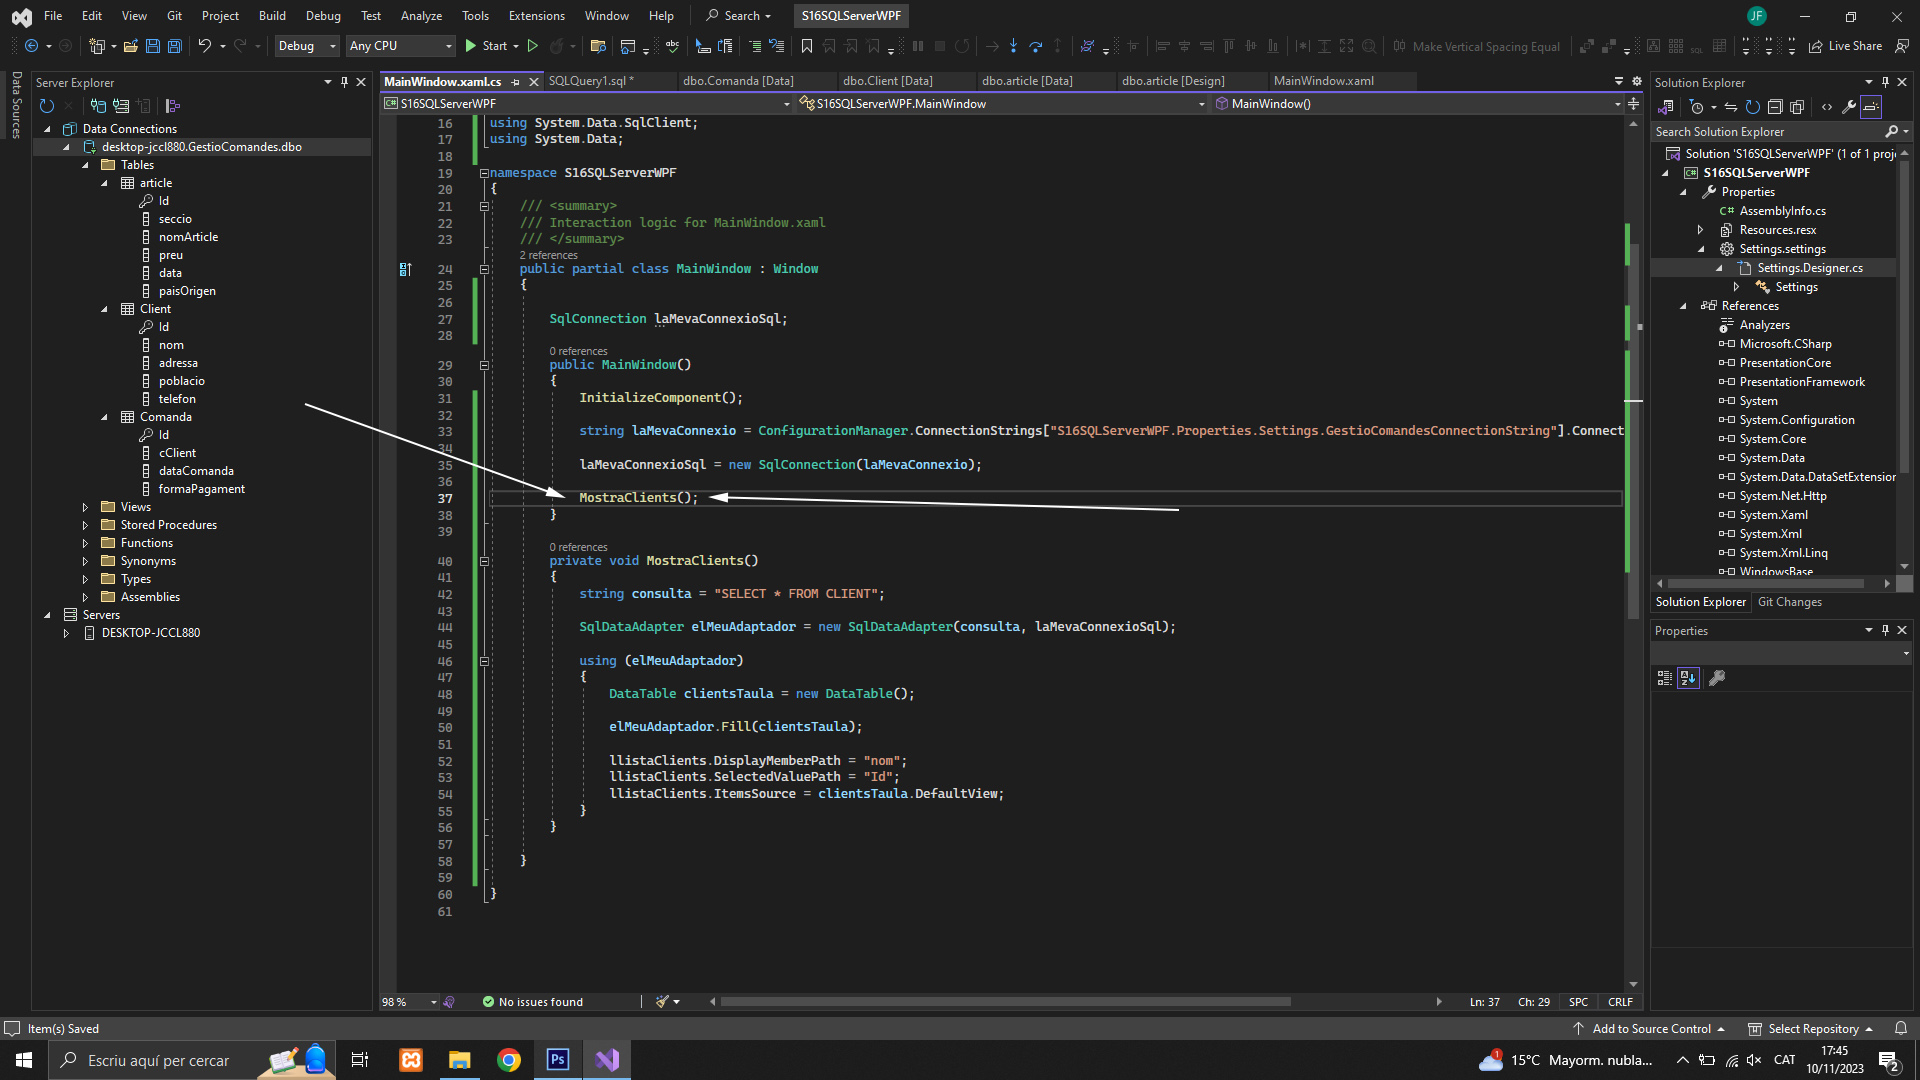
Task: Expand the Views folder in Server Explorer
Action: [x=85, y=507]
